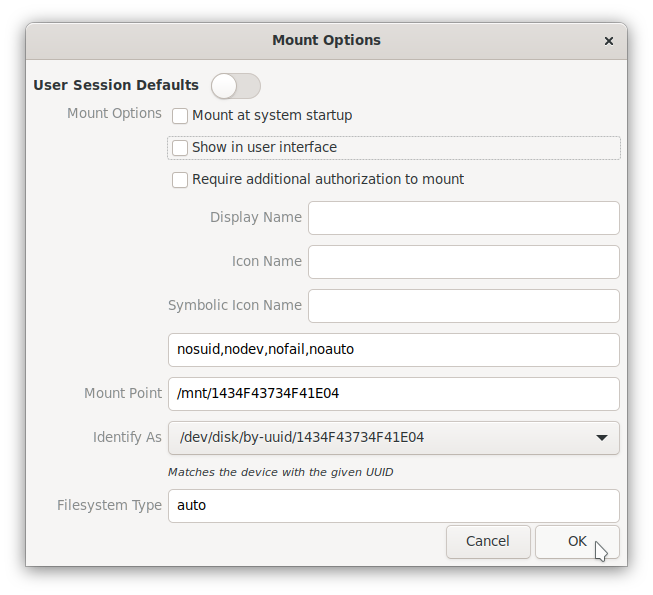Click the Show in user interface label
Image resolution: width=653 pixels, height=595 pixels.
[264, 147]
